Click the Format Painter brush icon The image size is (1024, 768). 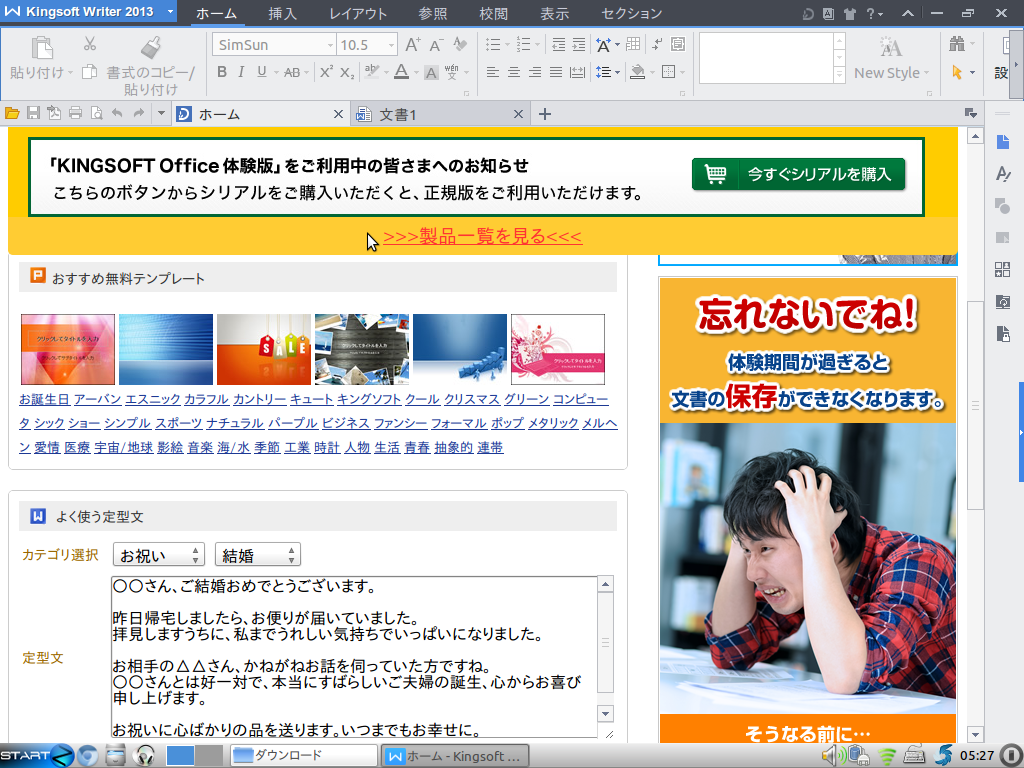pos(151,47)
